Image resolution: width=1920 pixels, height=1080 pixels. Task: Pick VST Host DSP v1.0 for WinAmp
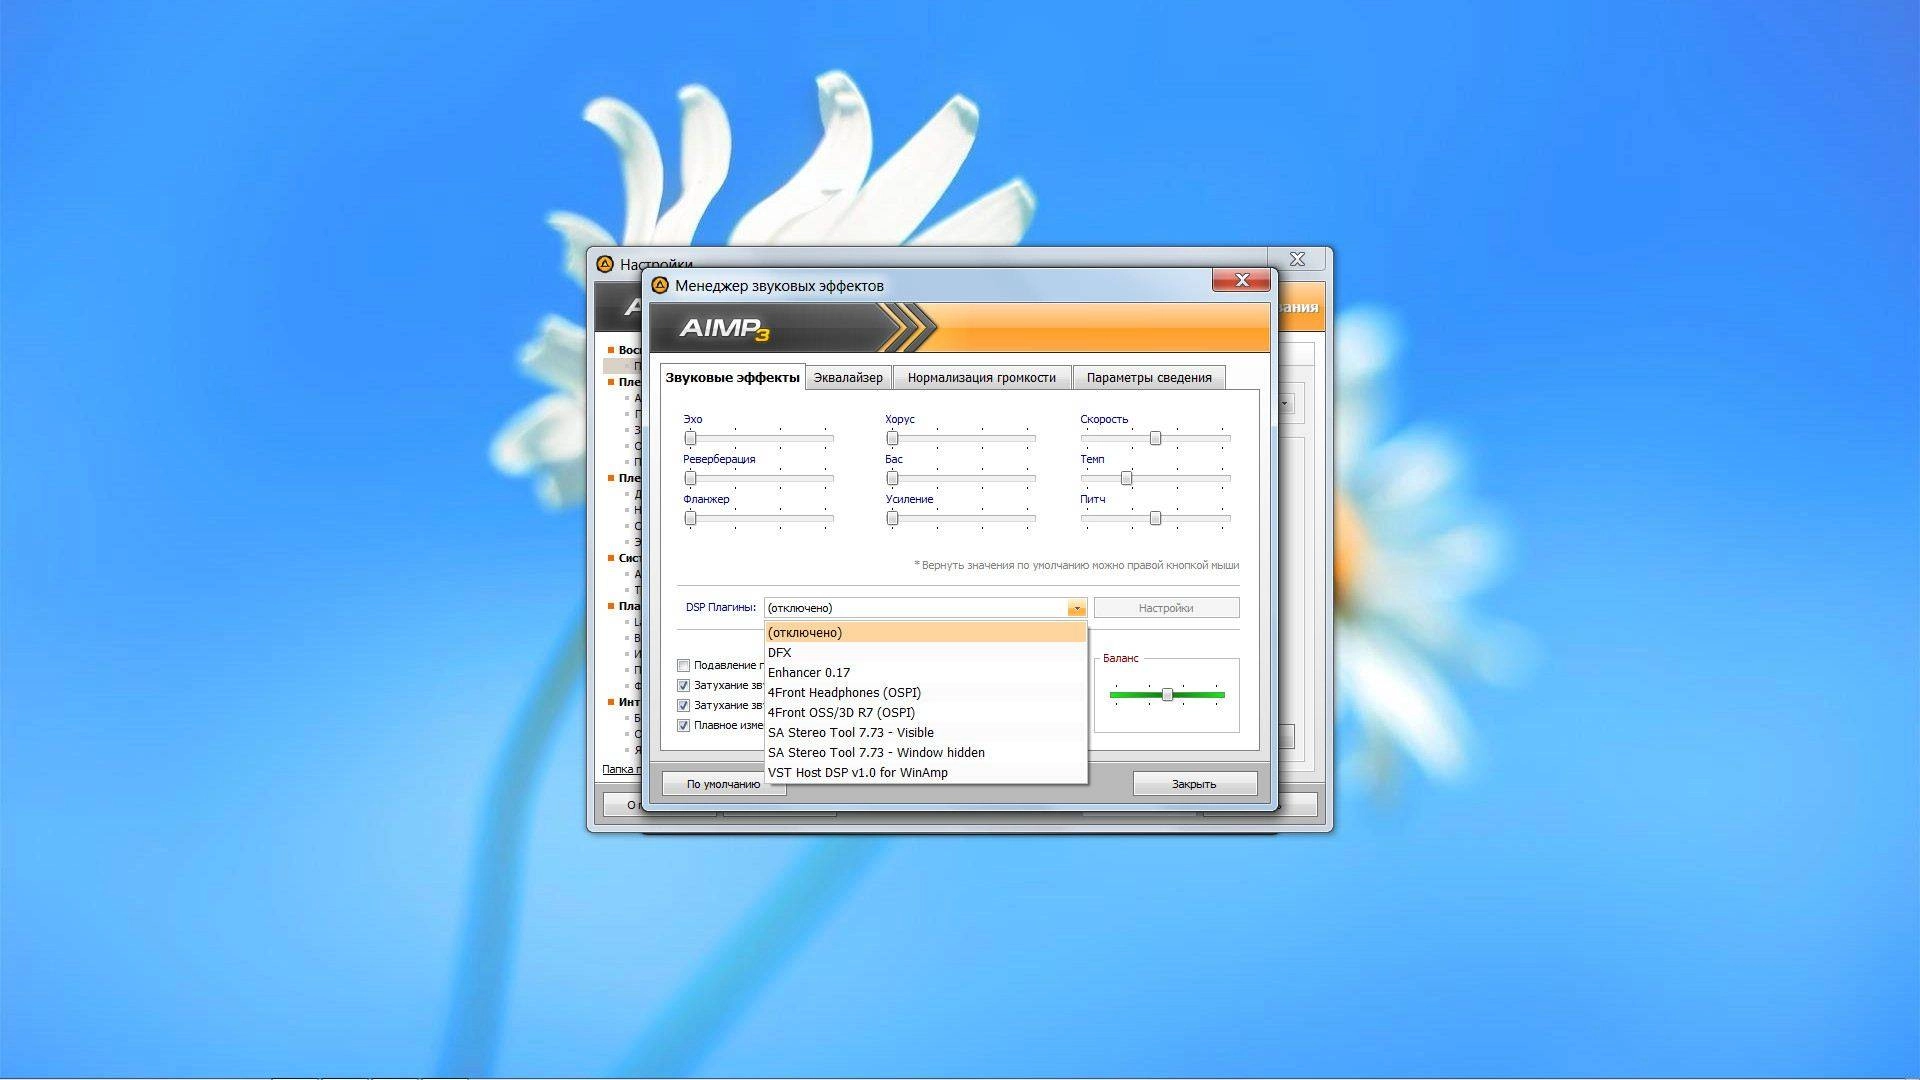pyautogui.click(x=925, y=772)
